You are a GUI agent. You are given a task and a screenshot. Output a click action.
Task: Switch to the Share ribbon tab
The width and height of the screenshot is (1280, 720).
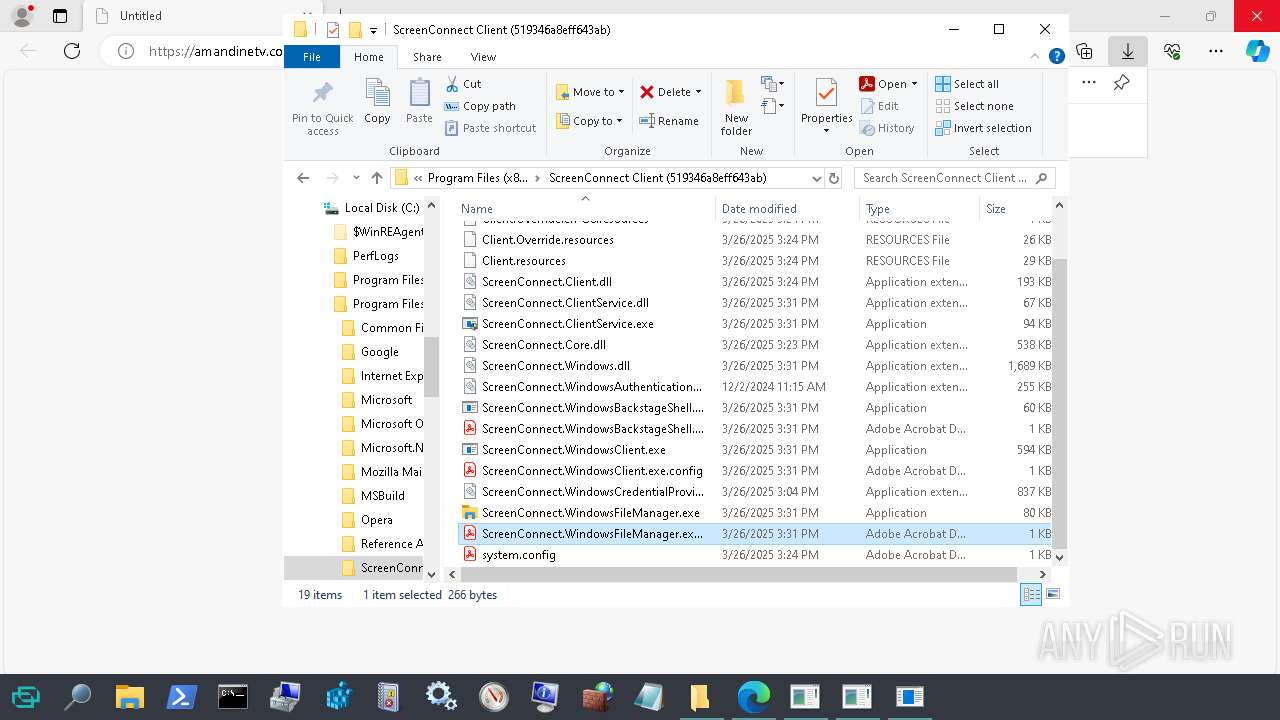pos(427,57)
